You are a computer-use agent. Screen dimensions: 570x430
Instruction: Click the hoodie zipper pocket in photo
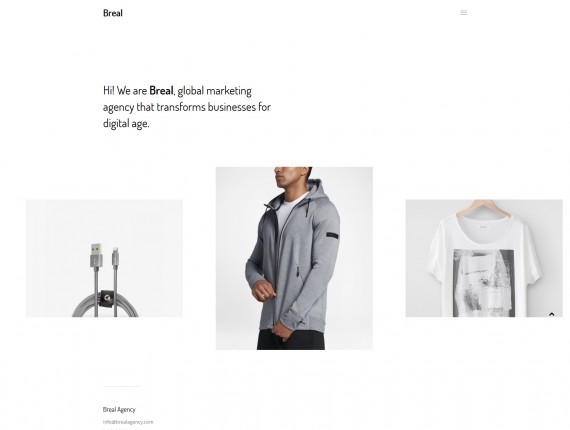tap(297, 272)
